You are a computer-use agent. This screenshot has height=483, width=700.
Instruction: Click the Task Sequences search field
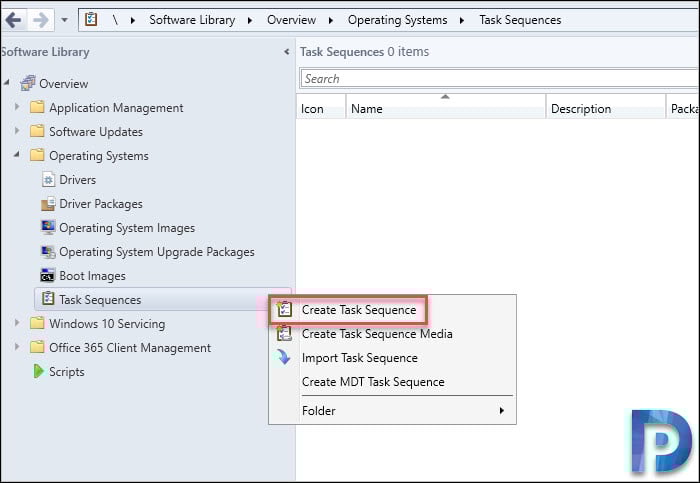(500, 79)
